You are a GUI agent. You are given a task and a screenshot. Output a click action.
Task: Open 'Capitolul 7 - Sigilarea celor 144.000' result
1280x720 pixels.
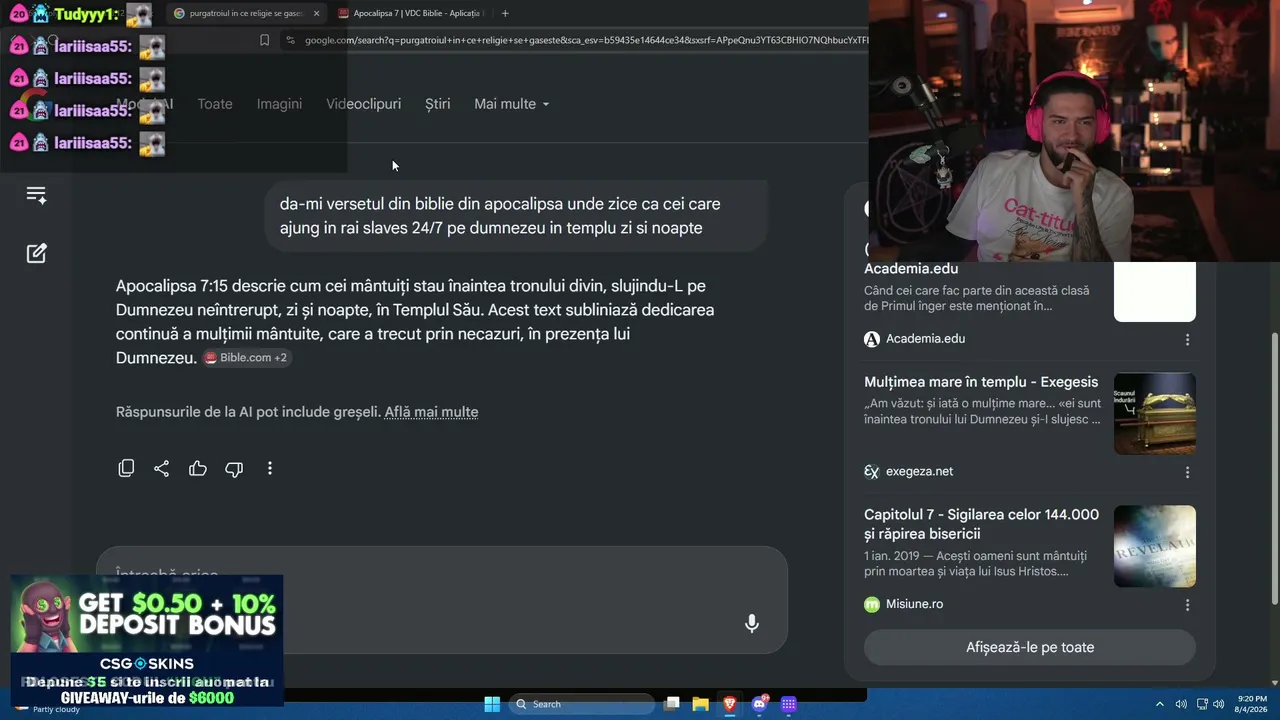click(981, 524)
